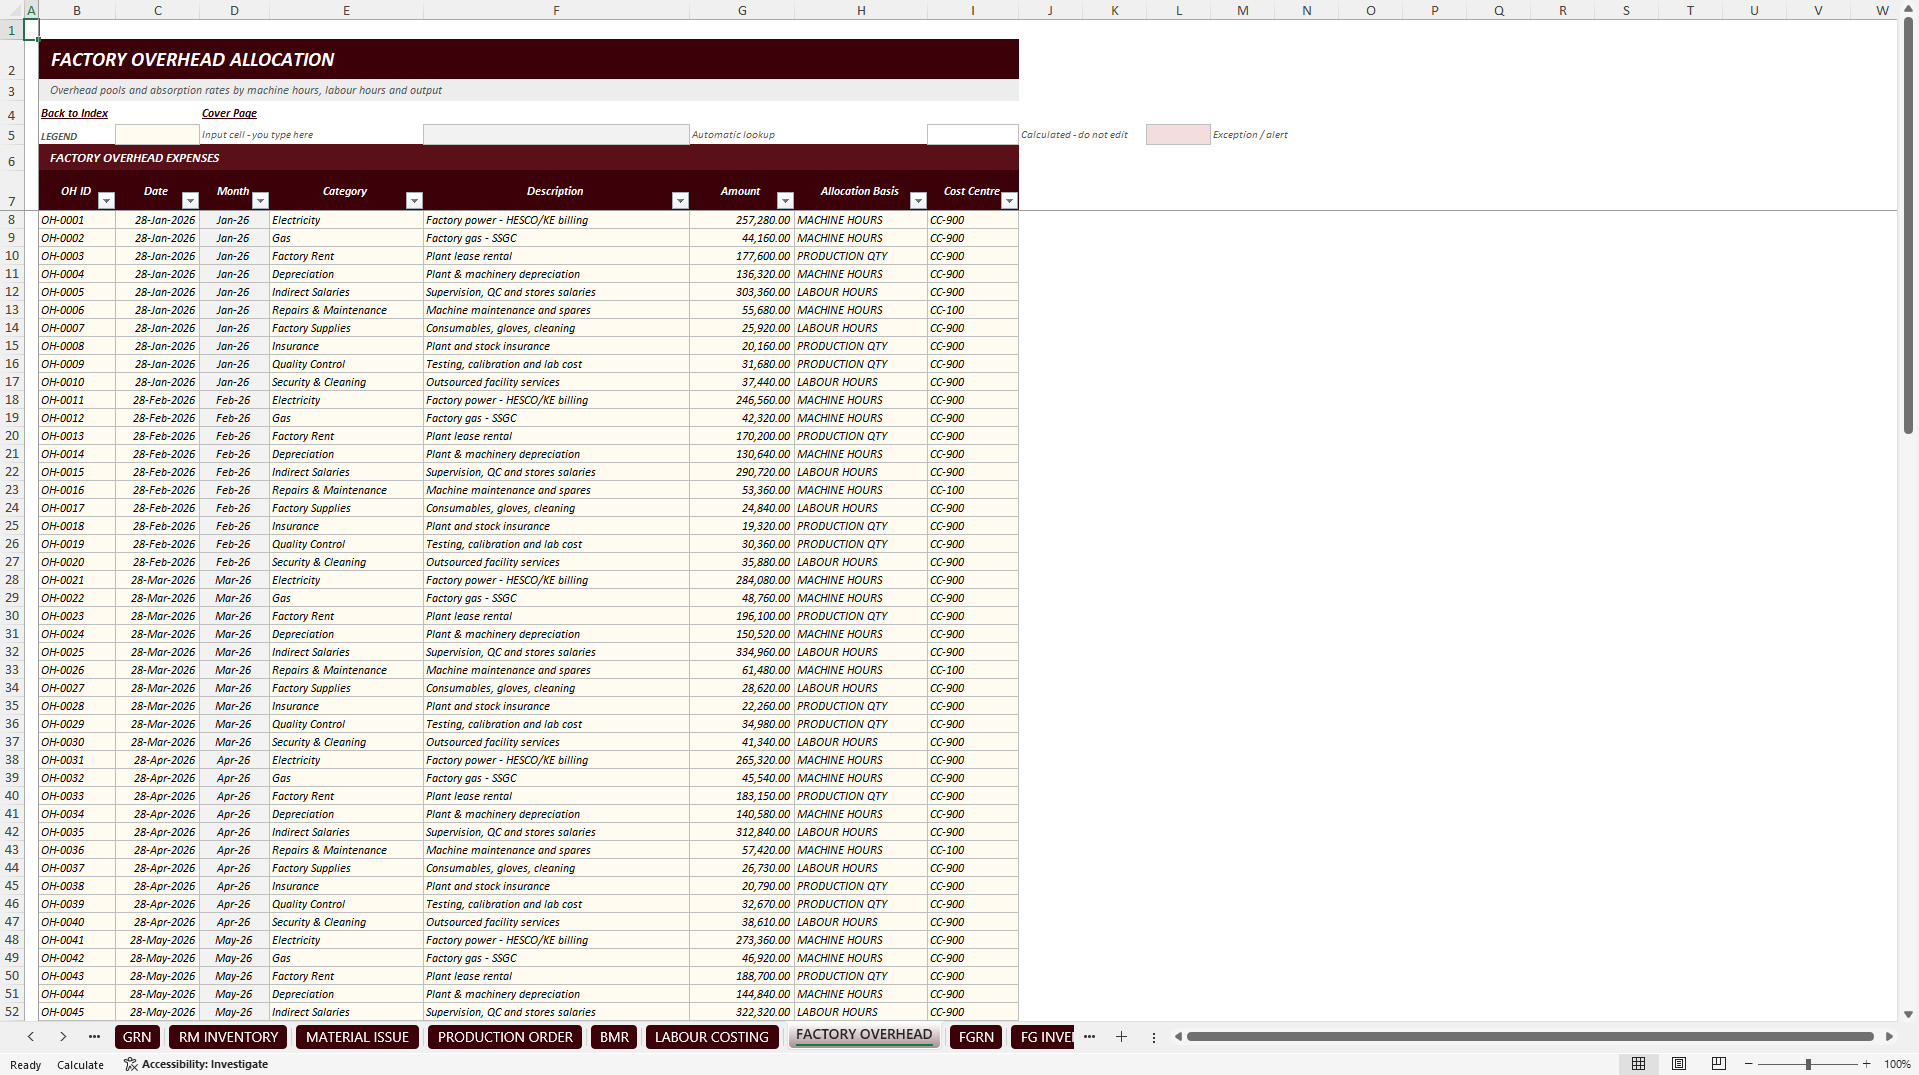Image resolution: width=1919 pixels, height=1075 pixels.
Task: Switch to the GRN sheet tab
Action: tap(137, 1037)
